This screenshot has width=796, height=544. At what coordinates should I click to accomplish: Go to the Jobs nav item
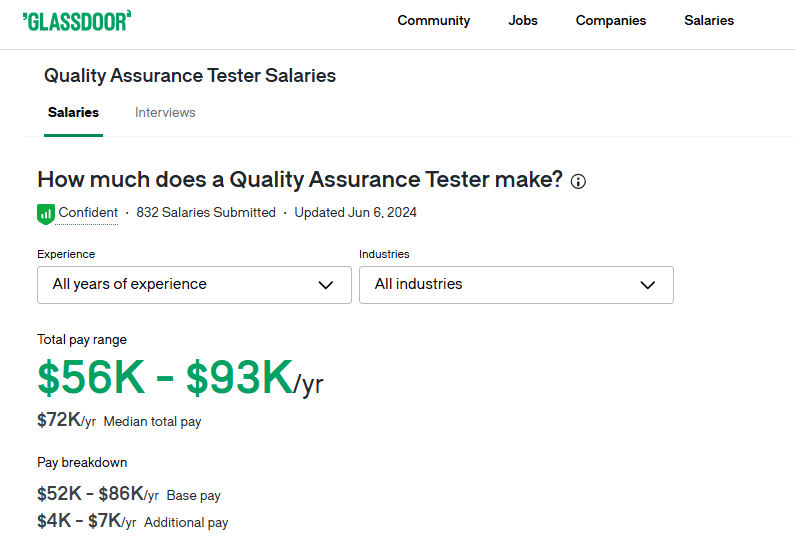coord(522,20)
